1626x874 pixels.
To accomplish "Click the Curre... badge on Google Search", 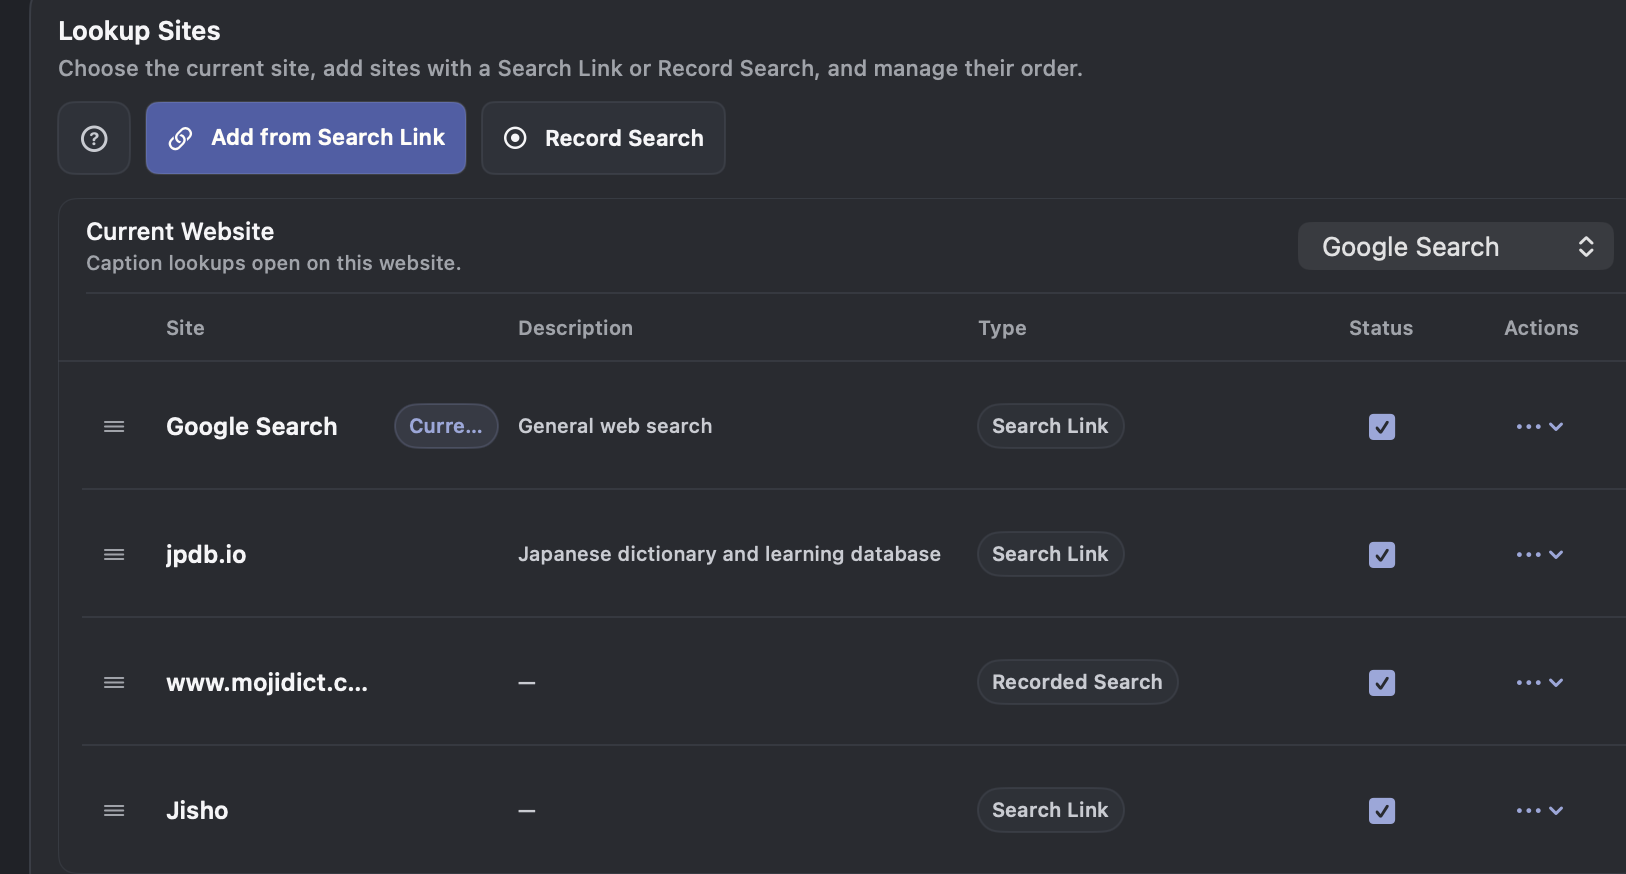I will pos(446,426).
